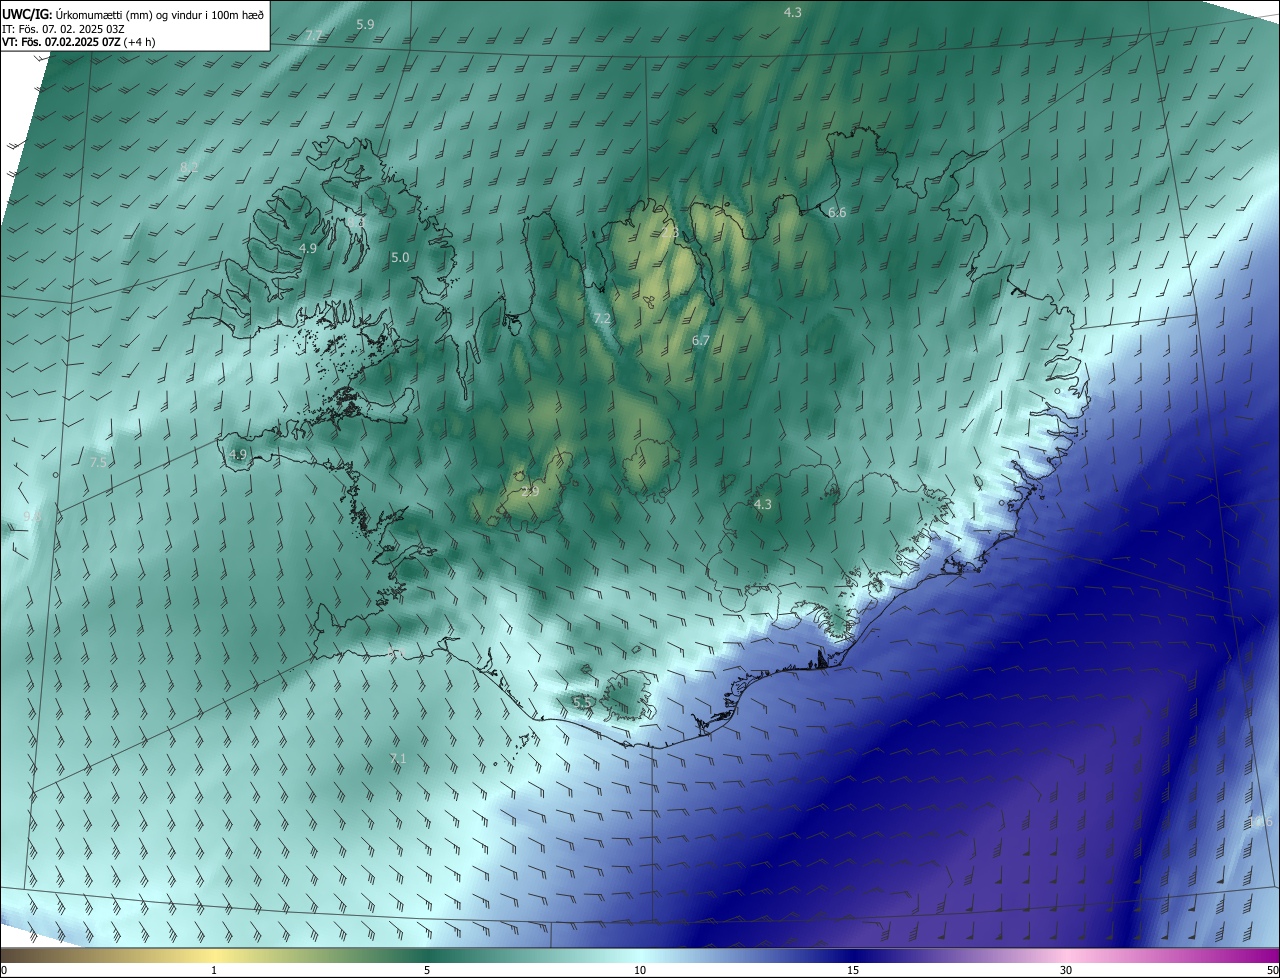Click the 5.9 value label on the map
Image resolution: width=1280 pixels, height=978 pixels.
365,24
